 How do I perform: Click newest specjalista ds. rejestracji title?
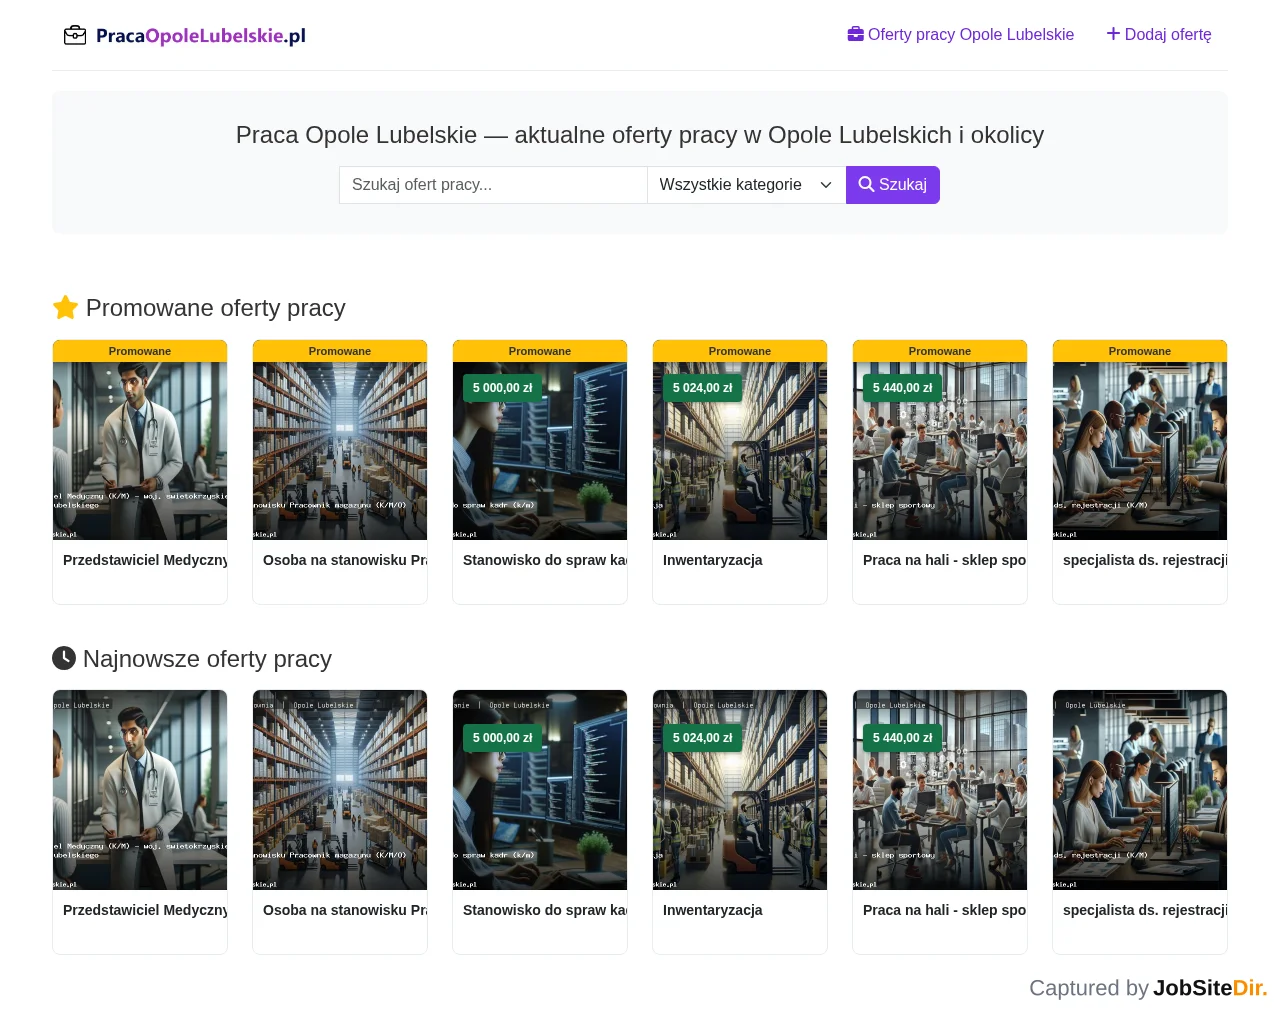tap(1145, 910)
